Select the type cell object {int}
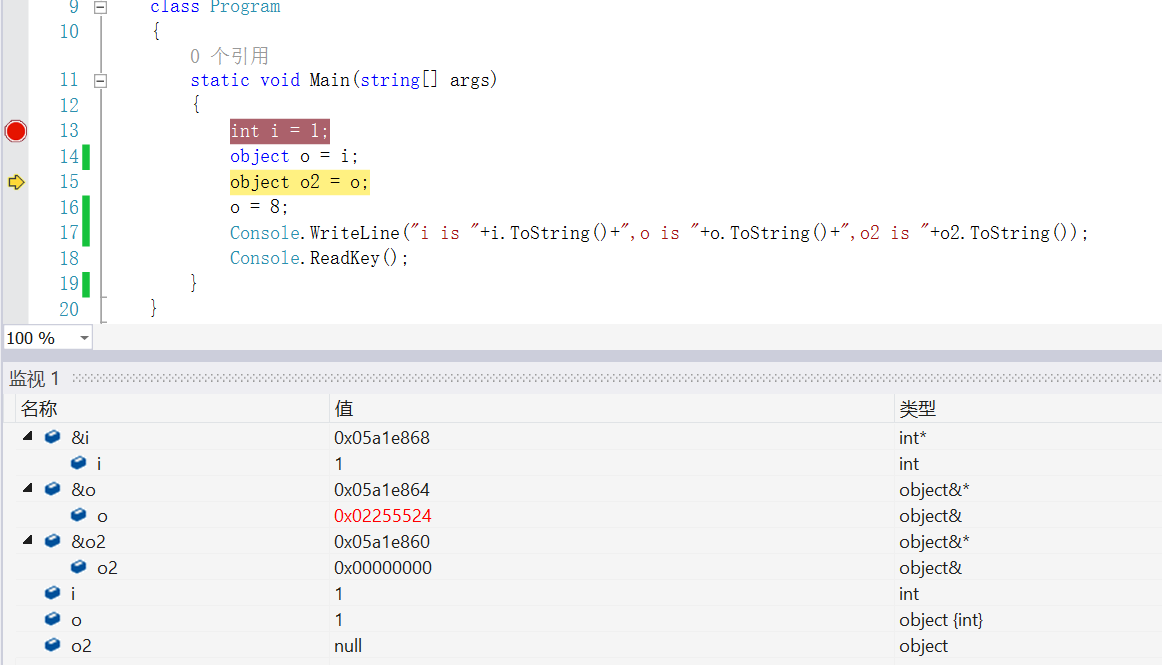 [x=940, y=620]
